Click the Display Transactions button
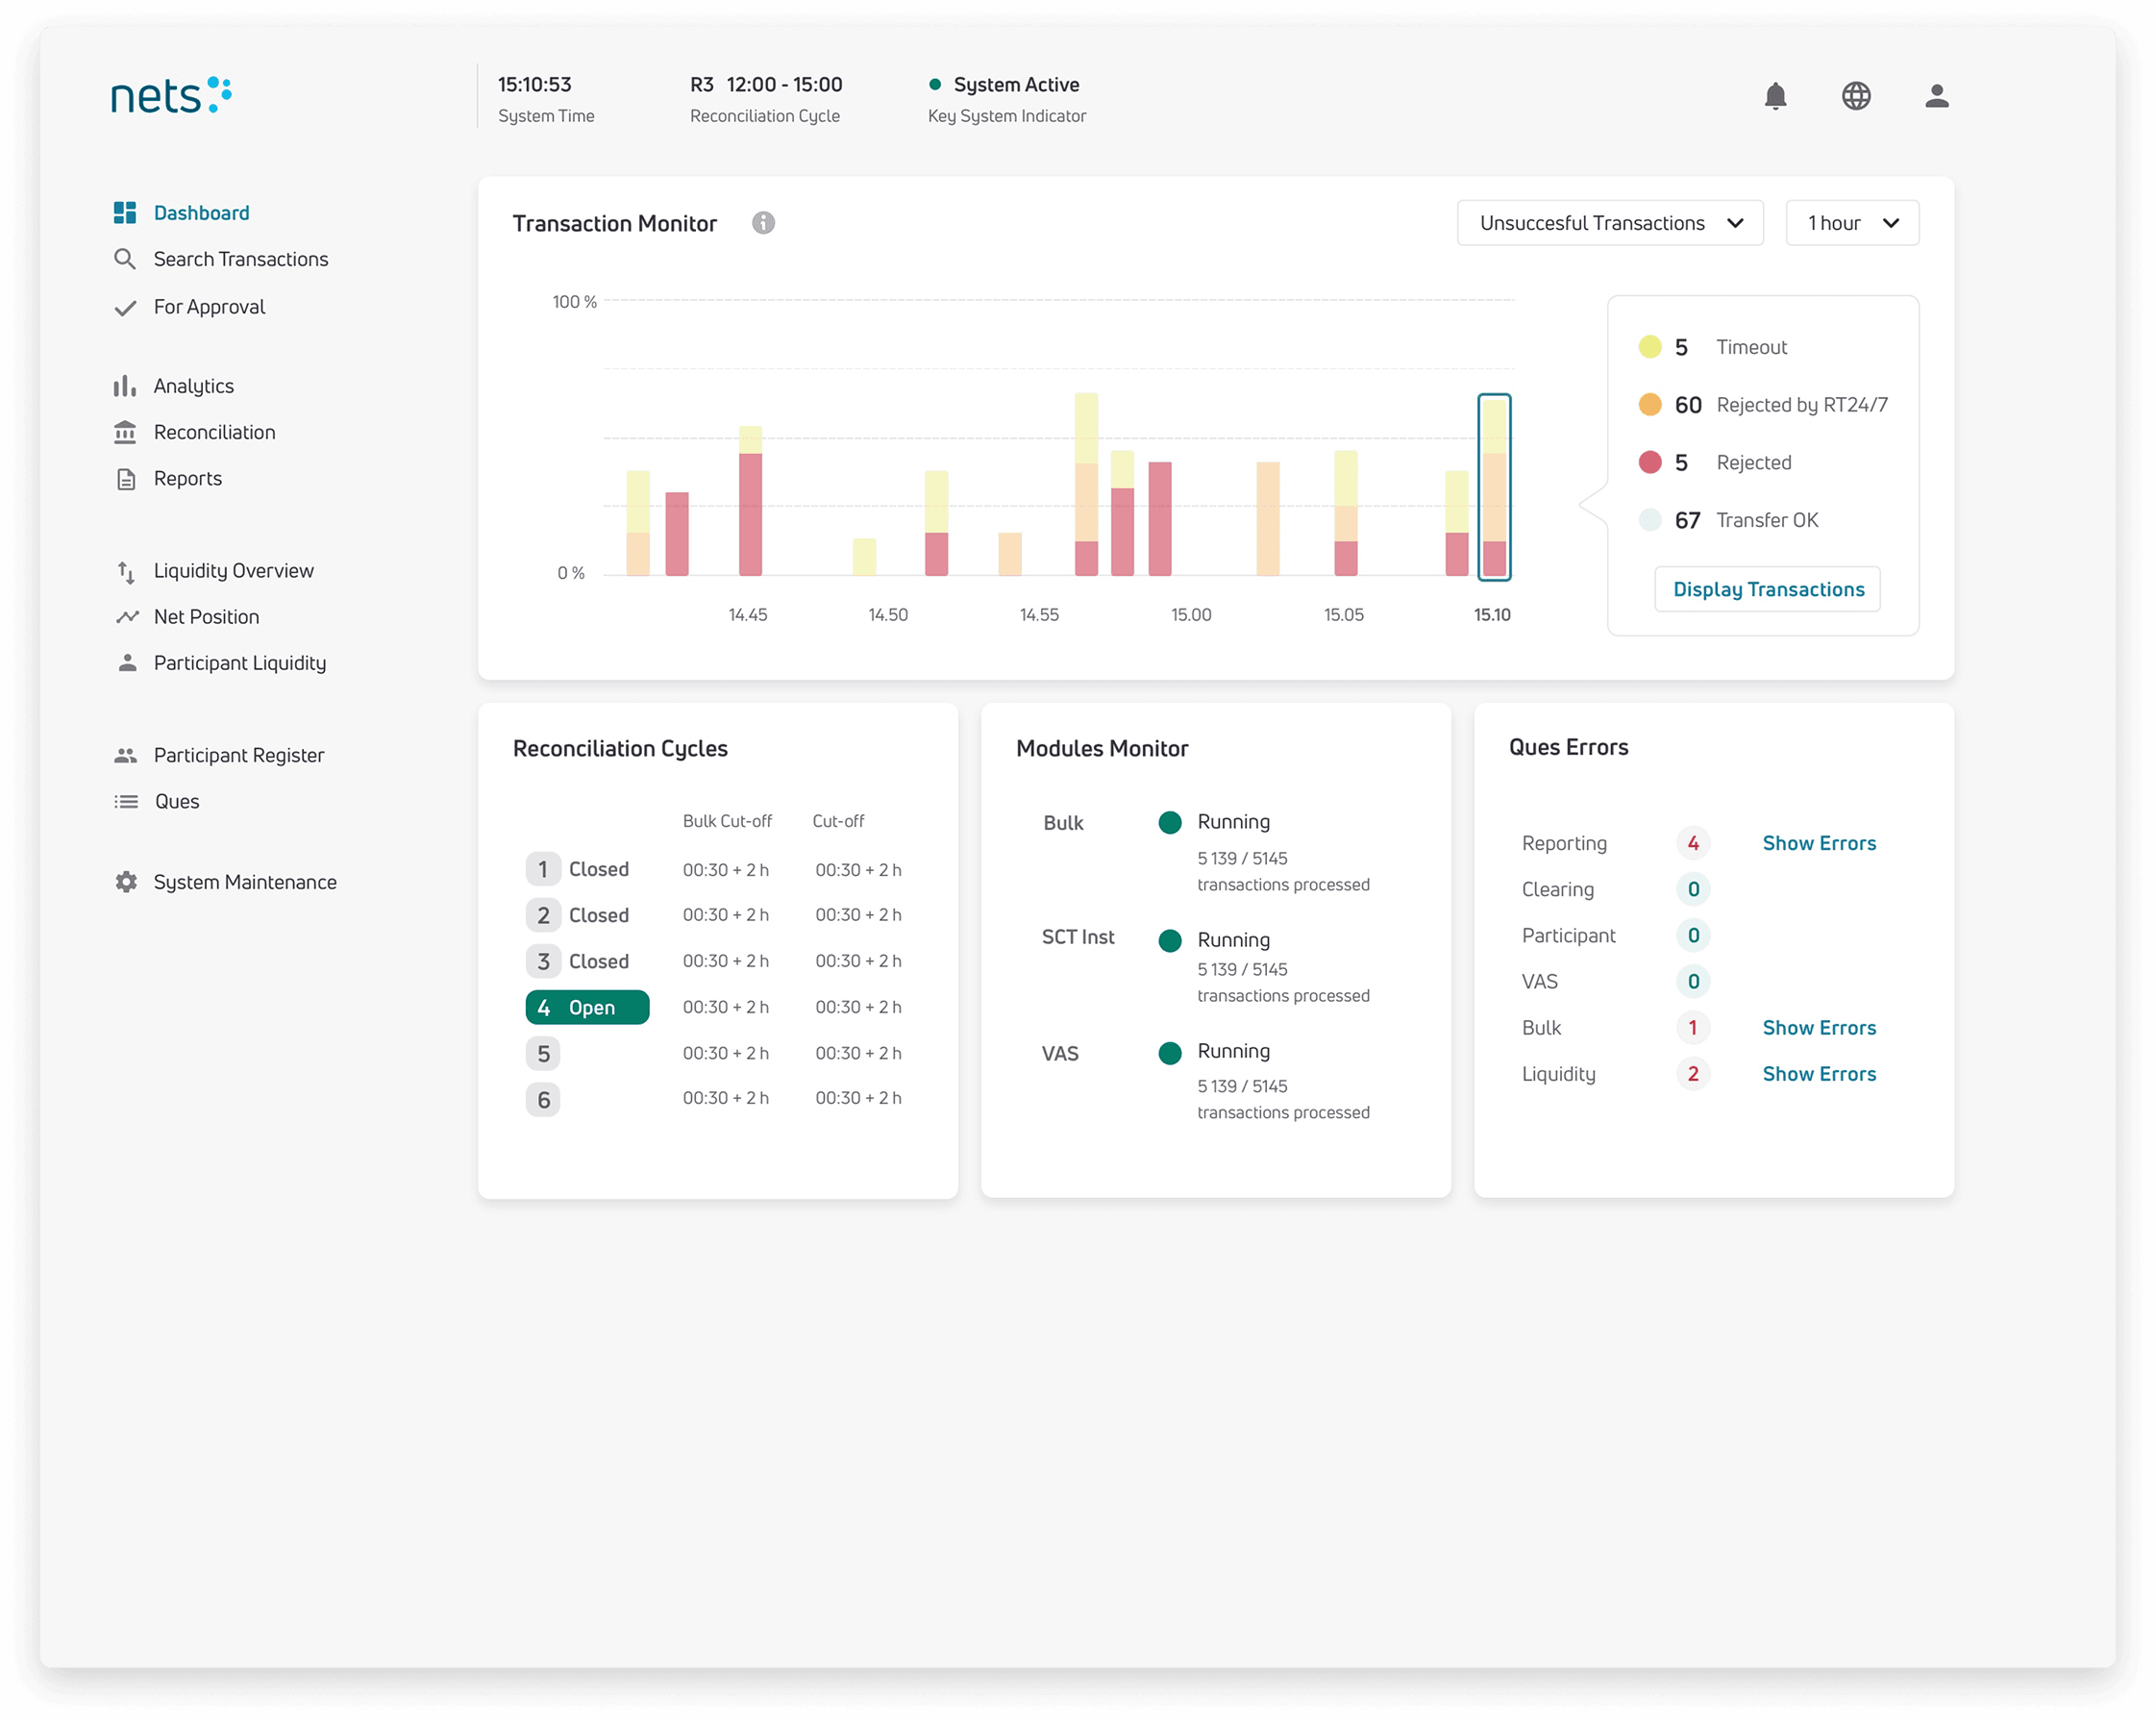The width and height of the screenshot is (2156, 1721). (x=1768, y=589)
